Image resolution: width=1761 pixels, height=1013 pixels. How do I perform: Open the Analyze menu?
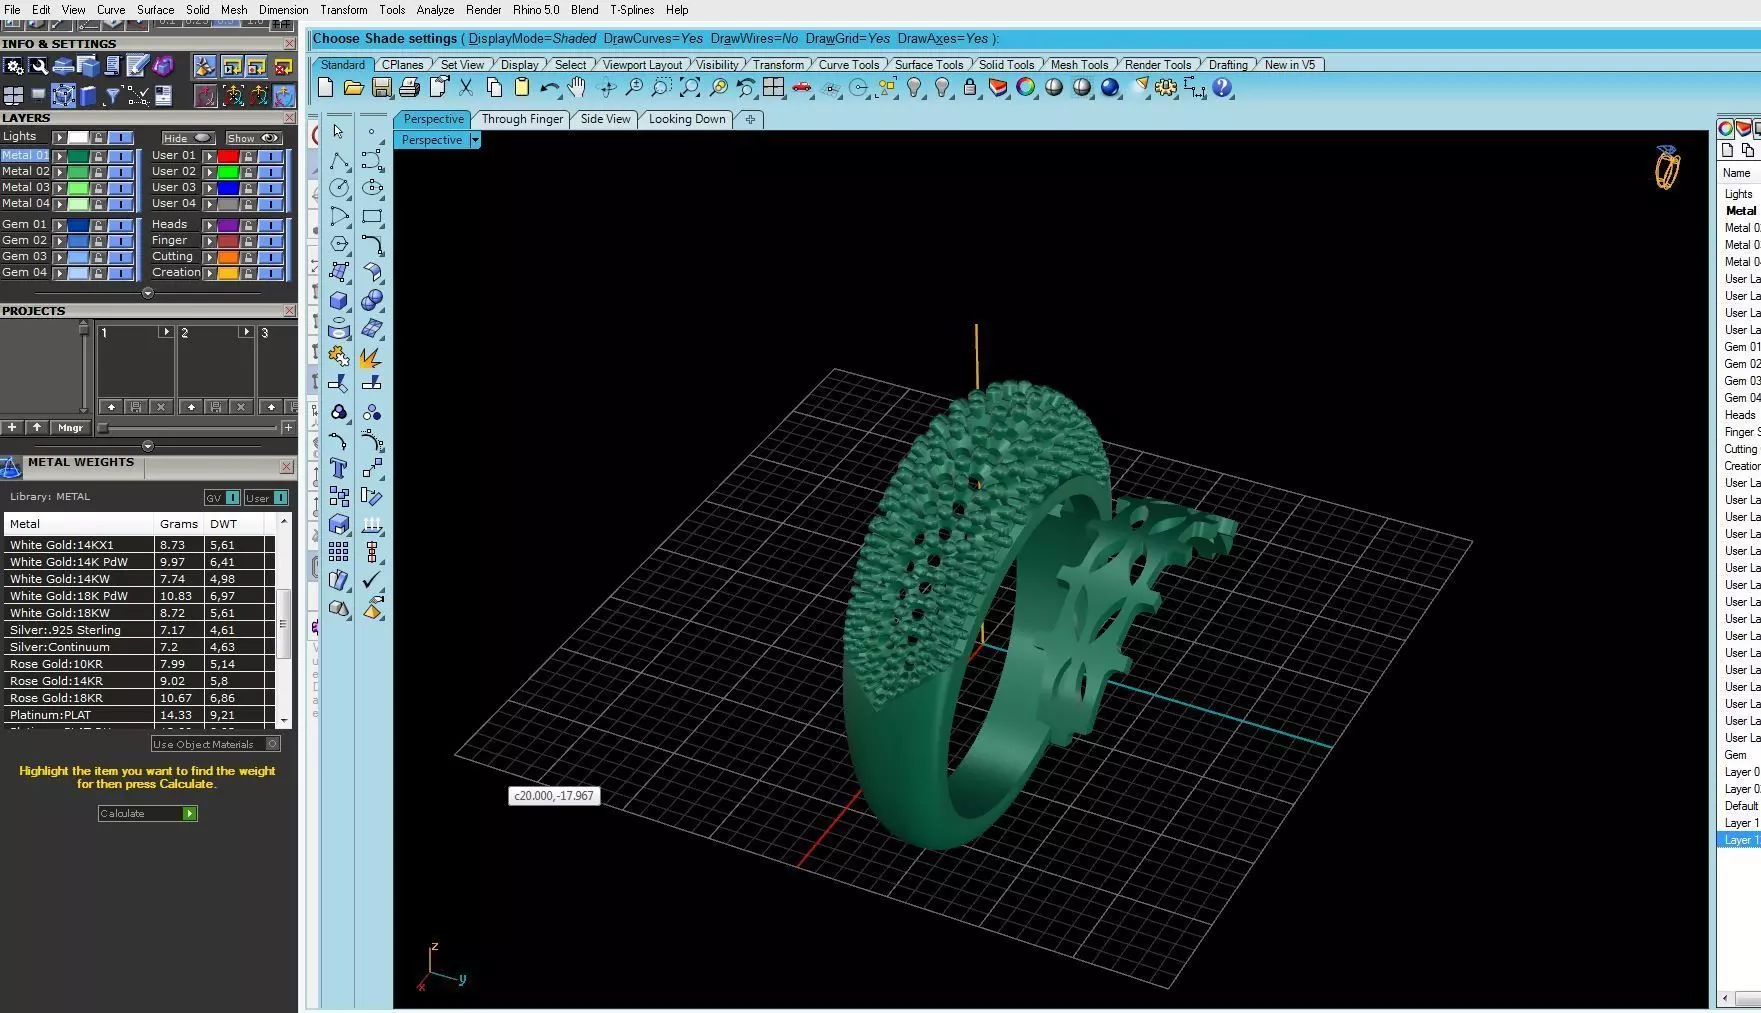click(x=435, y=10)
